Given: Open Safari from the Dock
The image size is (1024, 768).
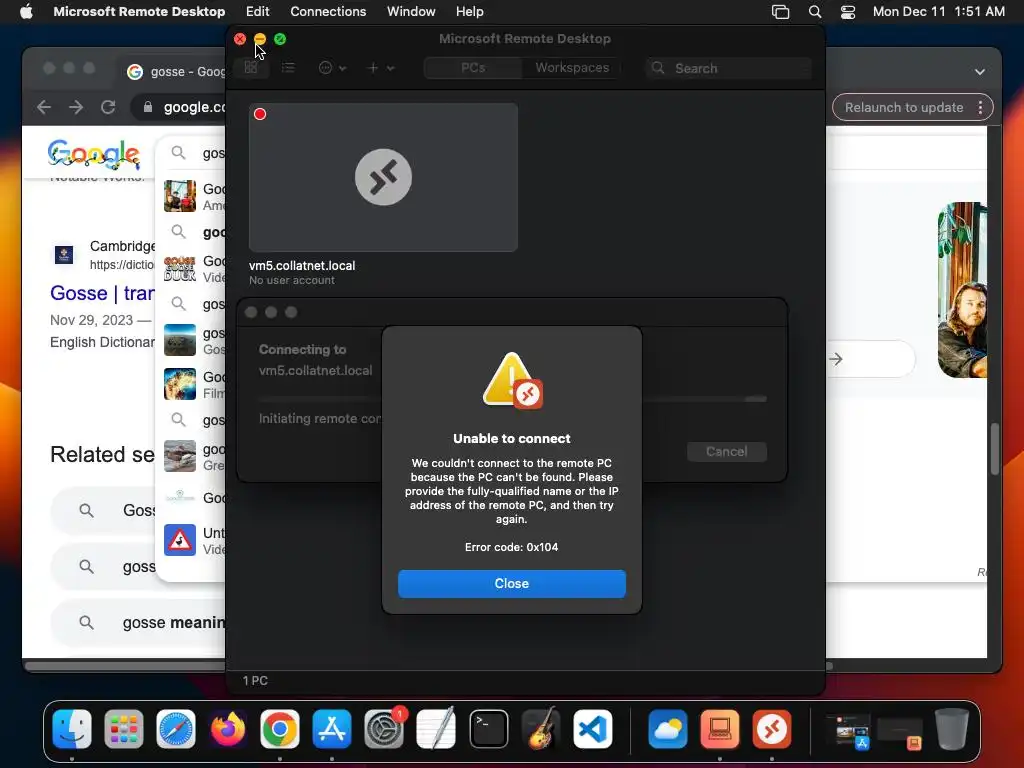Looking at the screenshot, I should (x=176, y=729).
